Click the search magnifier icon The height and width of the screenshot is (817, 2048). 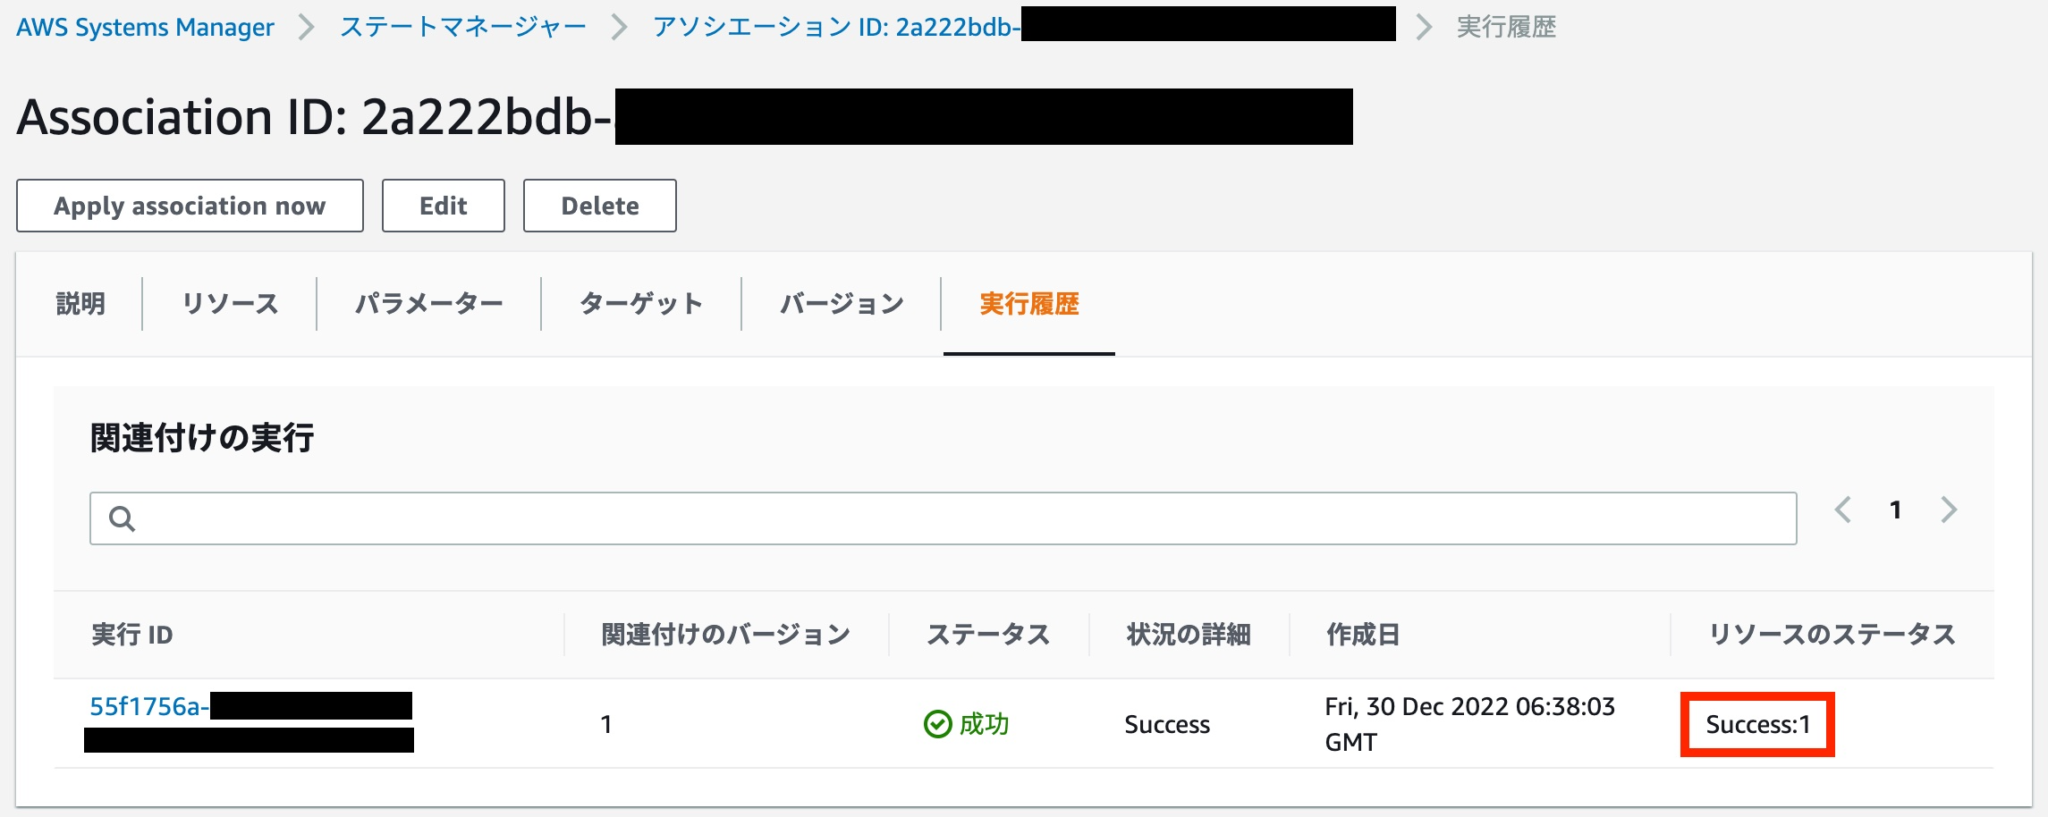[122, 518]
